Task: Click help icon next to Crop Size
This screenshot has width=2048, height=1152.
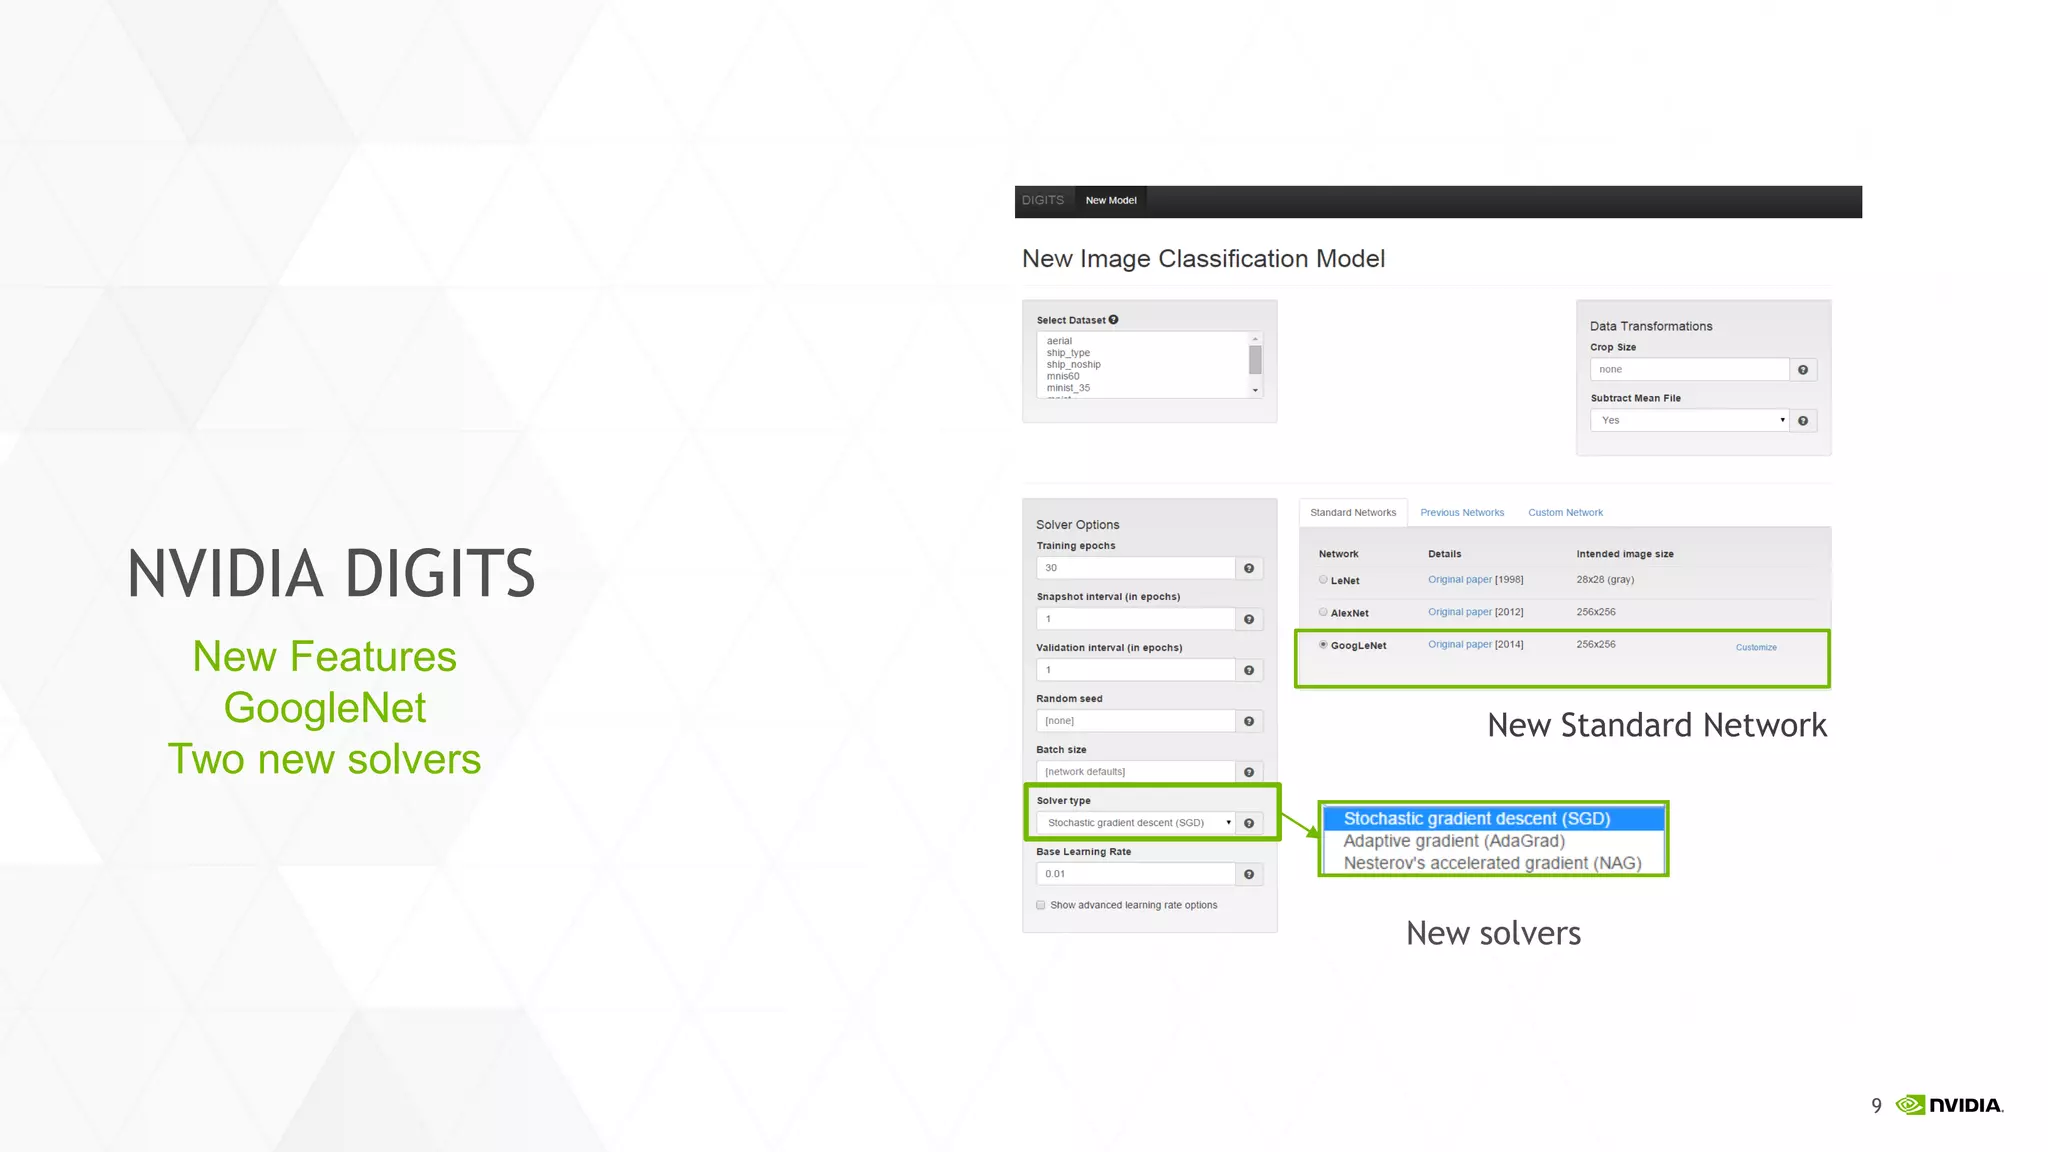Action: pos(1803,370)
